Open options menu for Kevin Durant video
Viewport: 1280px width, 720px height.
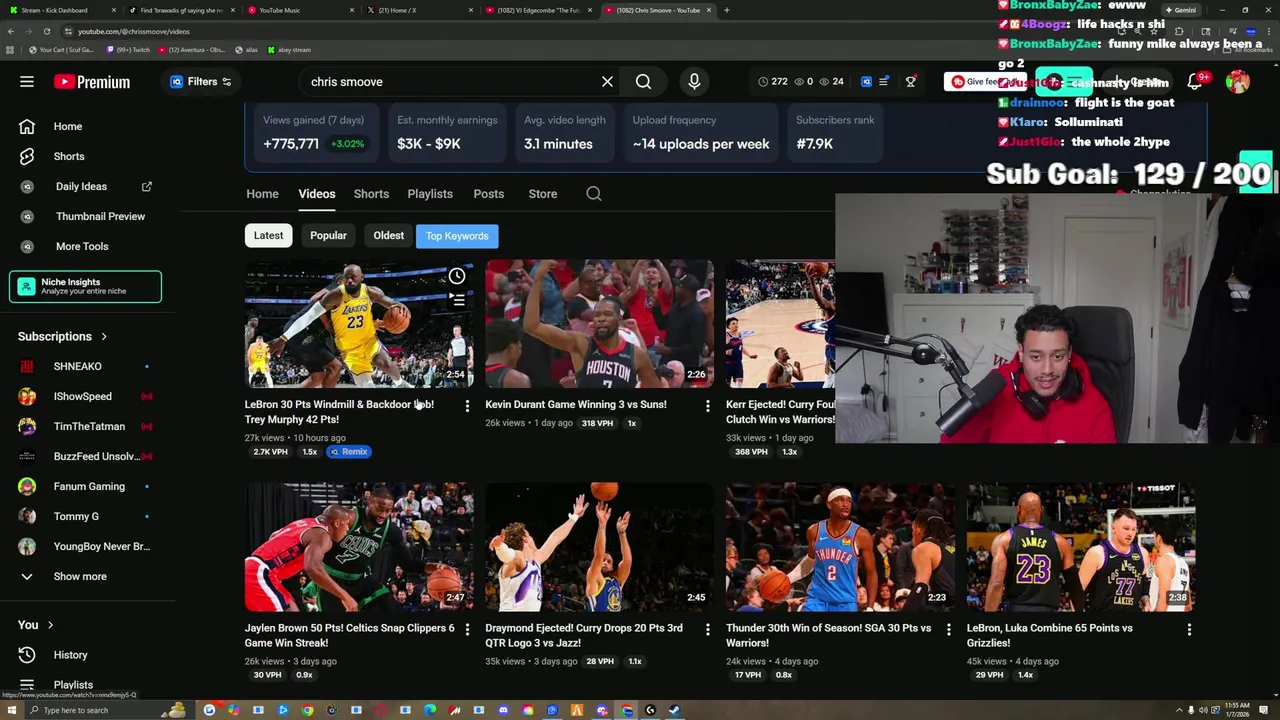pos(708,406)
